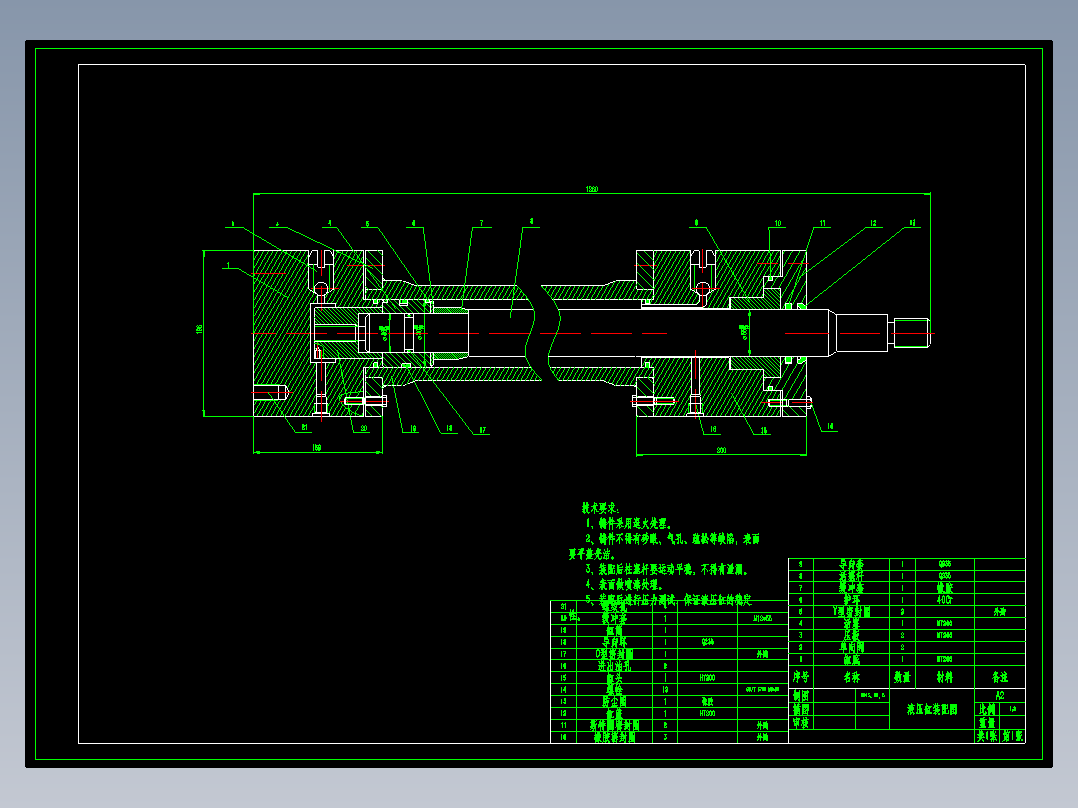Click callout label 7 above the cylinder barrel
1078x808 pixels.
[481, 223]
